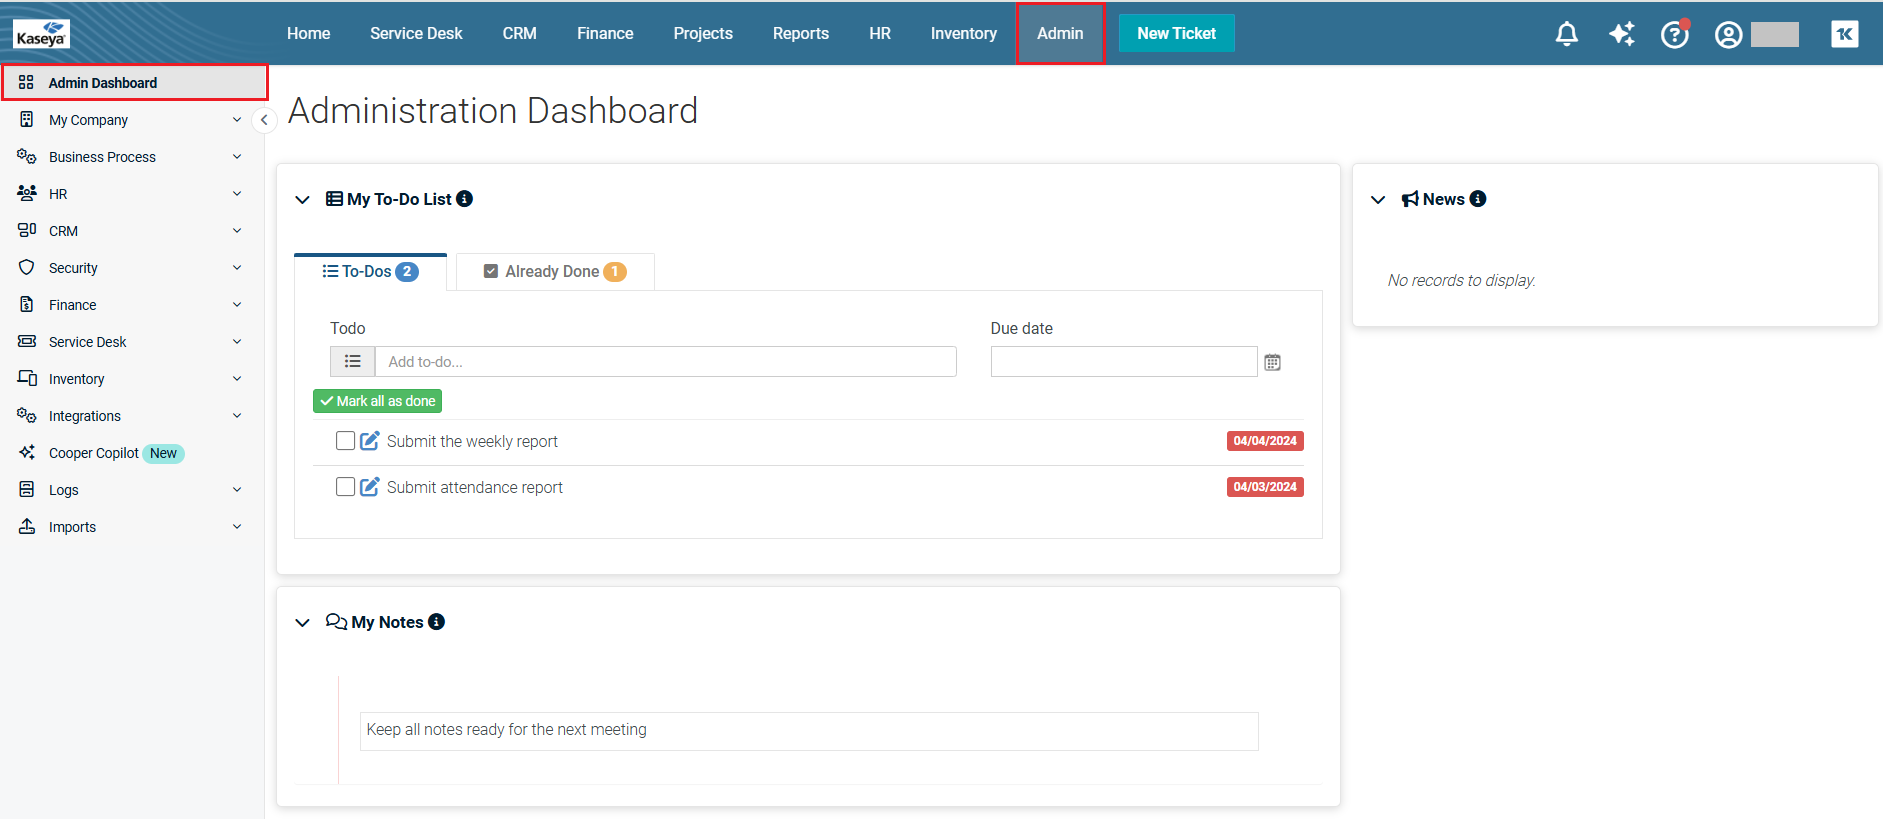
Task: Click the Business Process gears icon
Action: coord(27,157)
